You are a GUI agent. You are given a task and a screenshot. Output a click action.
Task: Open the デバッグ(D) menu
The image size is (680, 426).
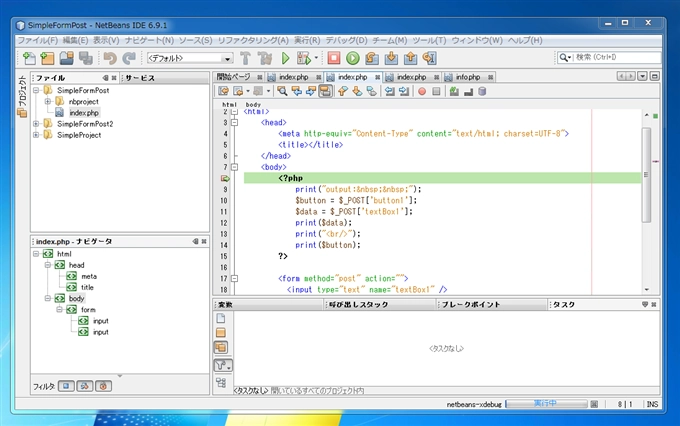(347, 40)
